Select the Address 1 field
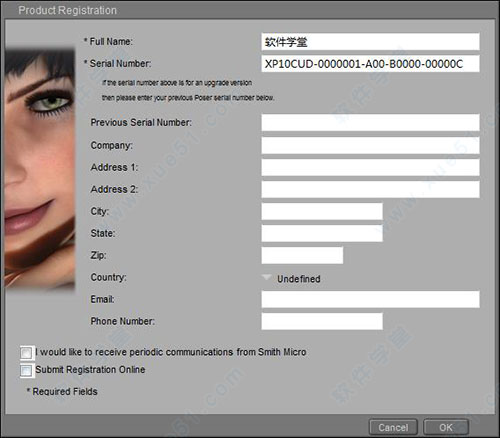The height and width of the screenshot is (438, 500). point(370,167)
